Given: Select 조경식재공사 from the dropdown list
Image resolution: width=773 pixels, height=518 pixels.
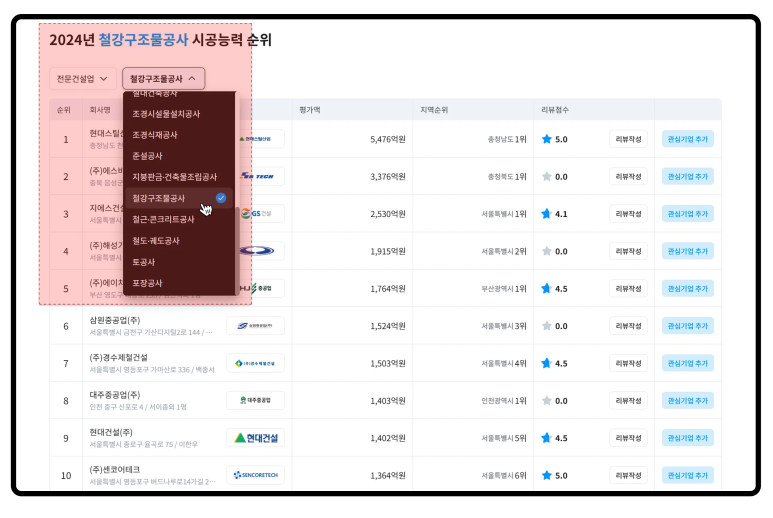Looking at the screenshot, I should [178, 135].
